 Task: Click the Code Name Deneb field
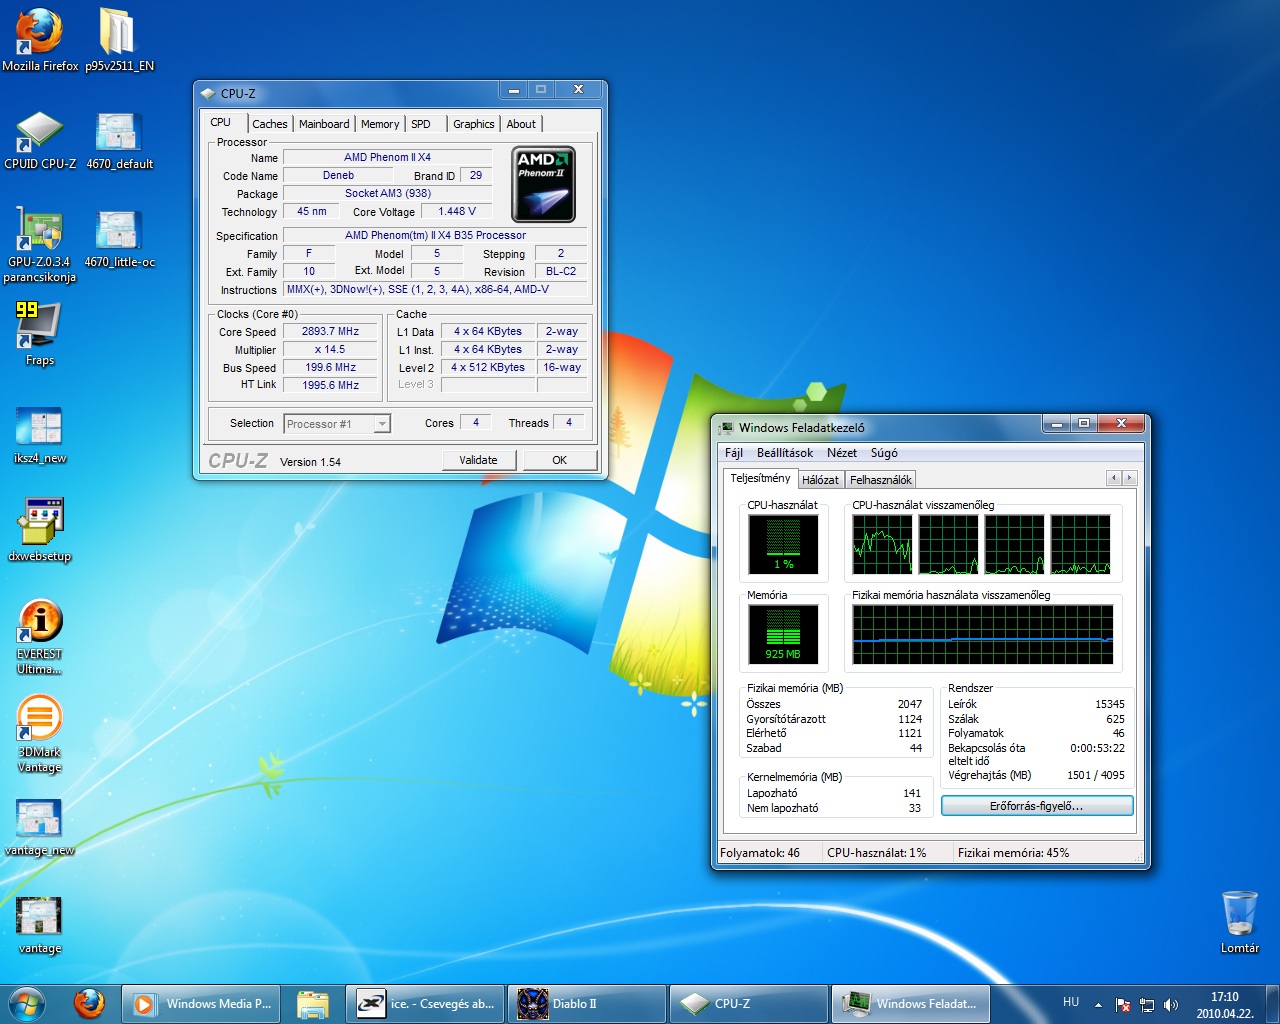click(x=339, y=176)
